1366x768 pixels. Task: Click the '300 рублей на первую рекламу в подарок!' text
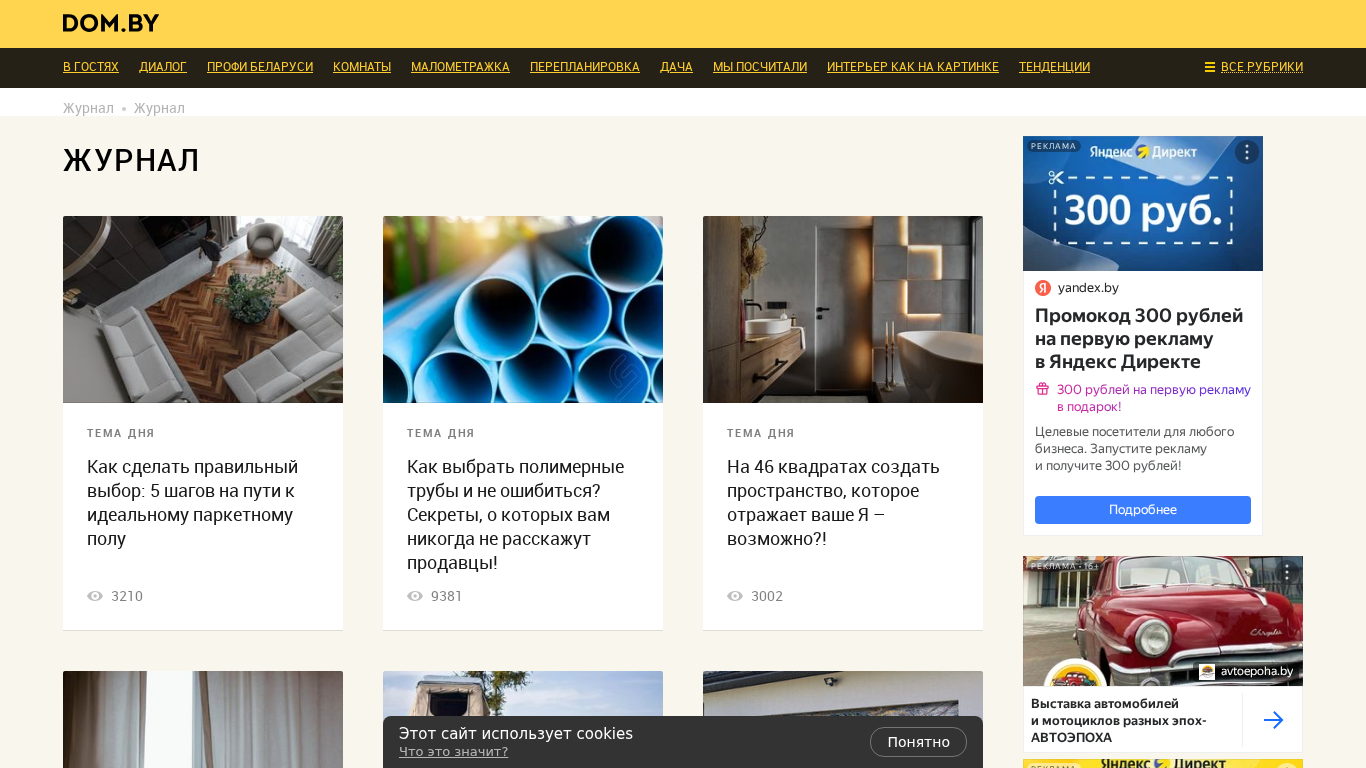[x=1154, y=398]
